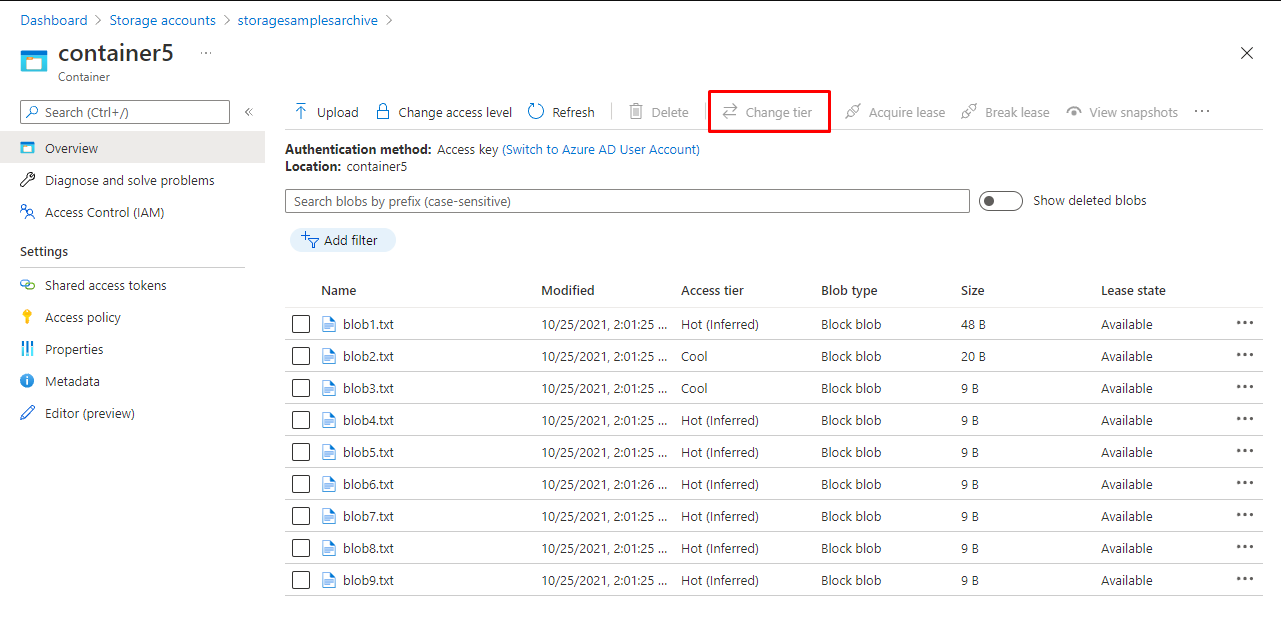Check the blob6.txt checkbox

coord(301,484)
